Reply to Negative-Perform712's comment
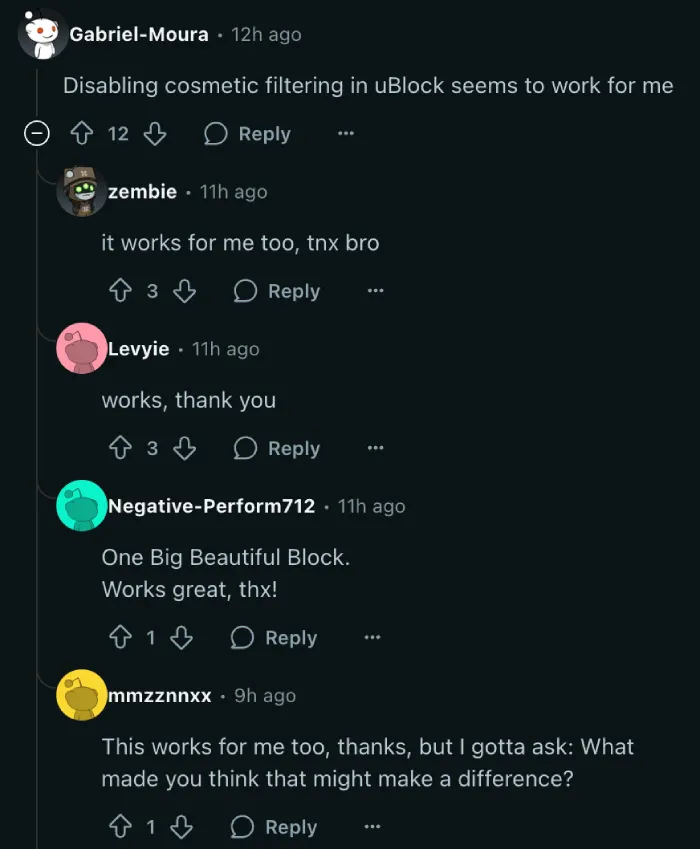 pyautogui.click(x=274, y=638)
